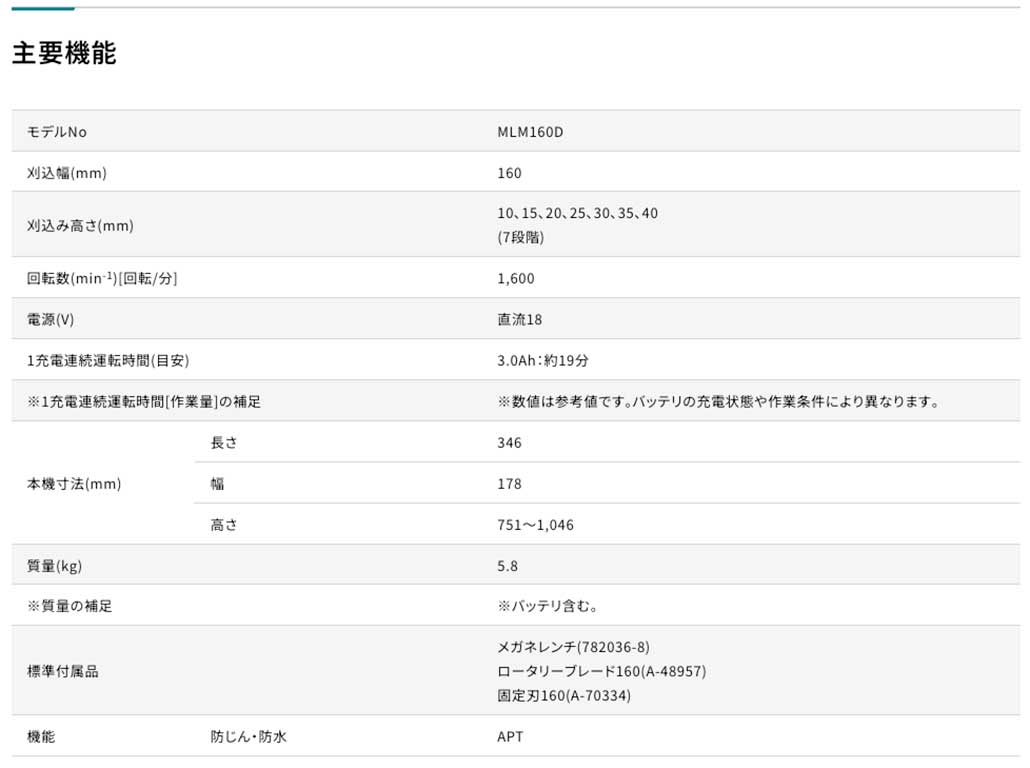The image size is (1030, 768).
Task: Click the 高さ sub-label
Action: point(224,525)
